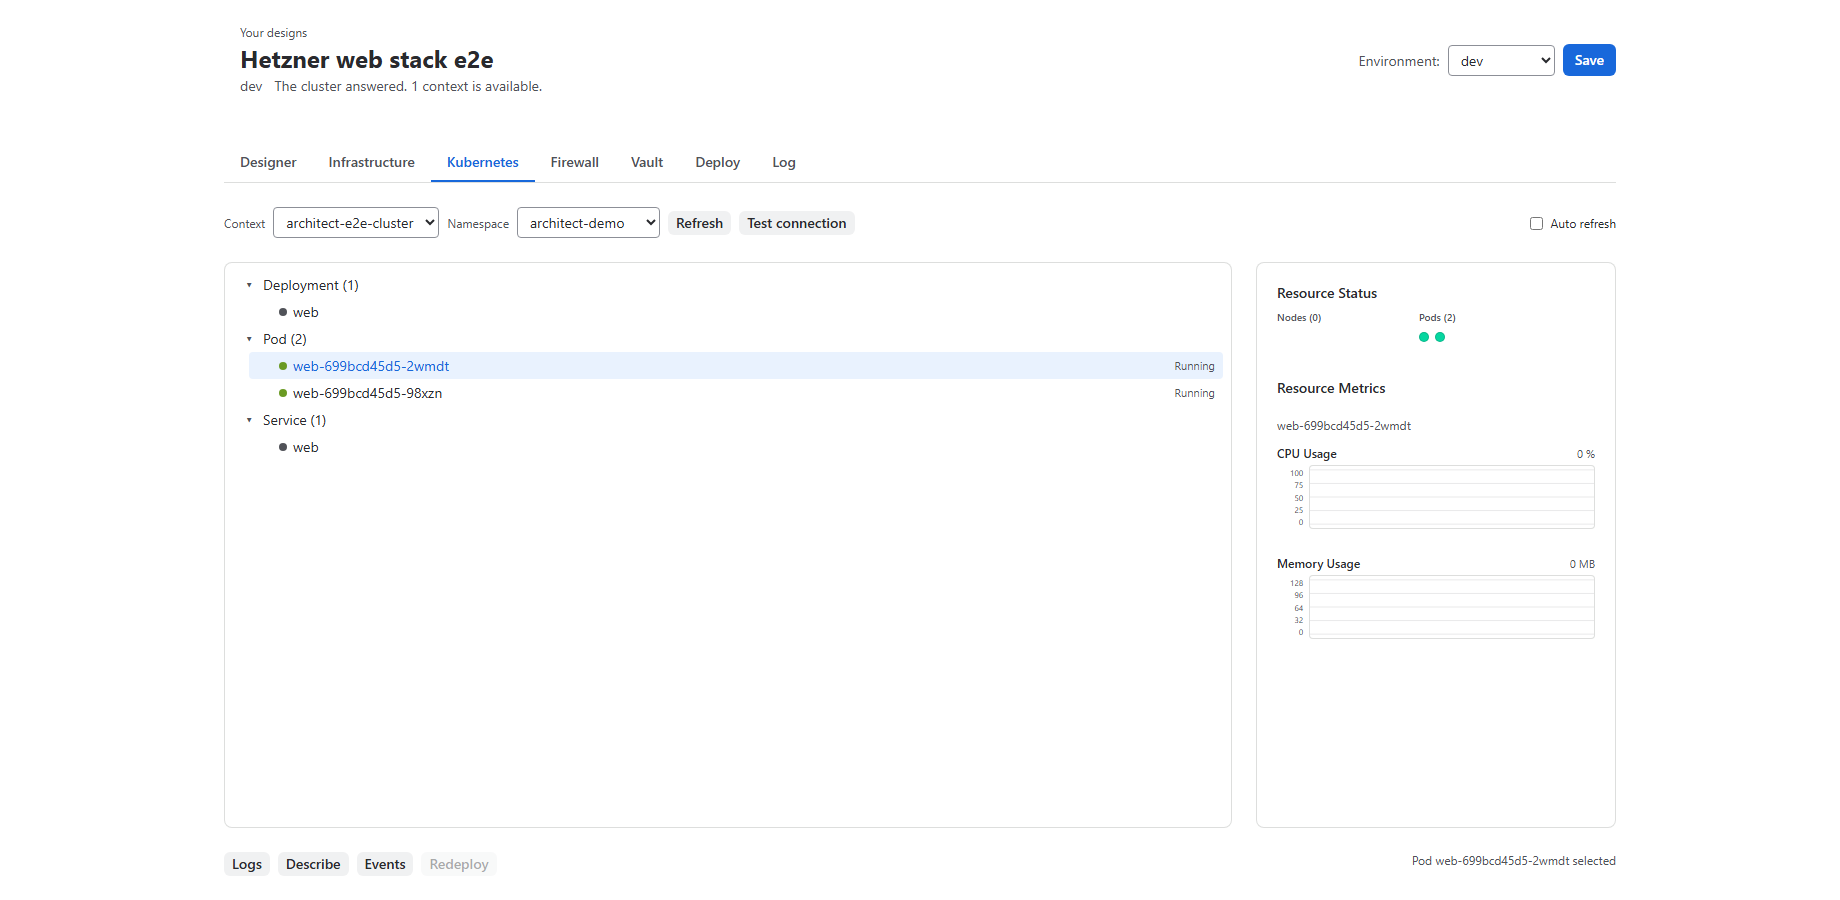Click the Nodes (0) label
The height and width of the screenshot is (900, 1840).
coord(1299,318)
